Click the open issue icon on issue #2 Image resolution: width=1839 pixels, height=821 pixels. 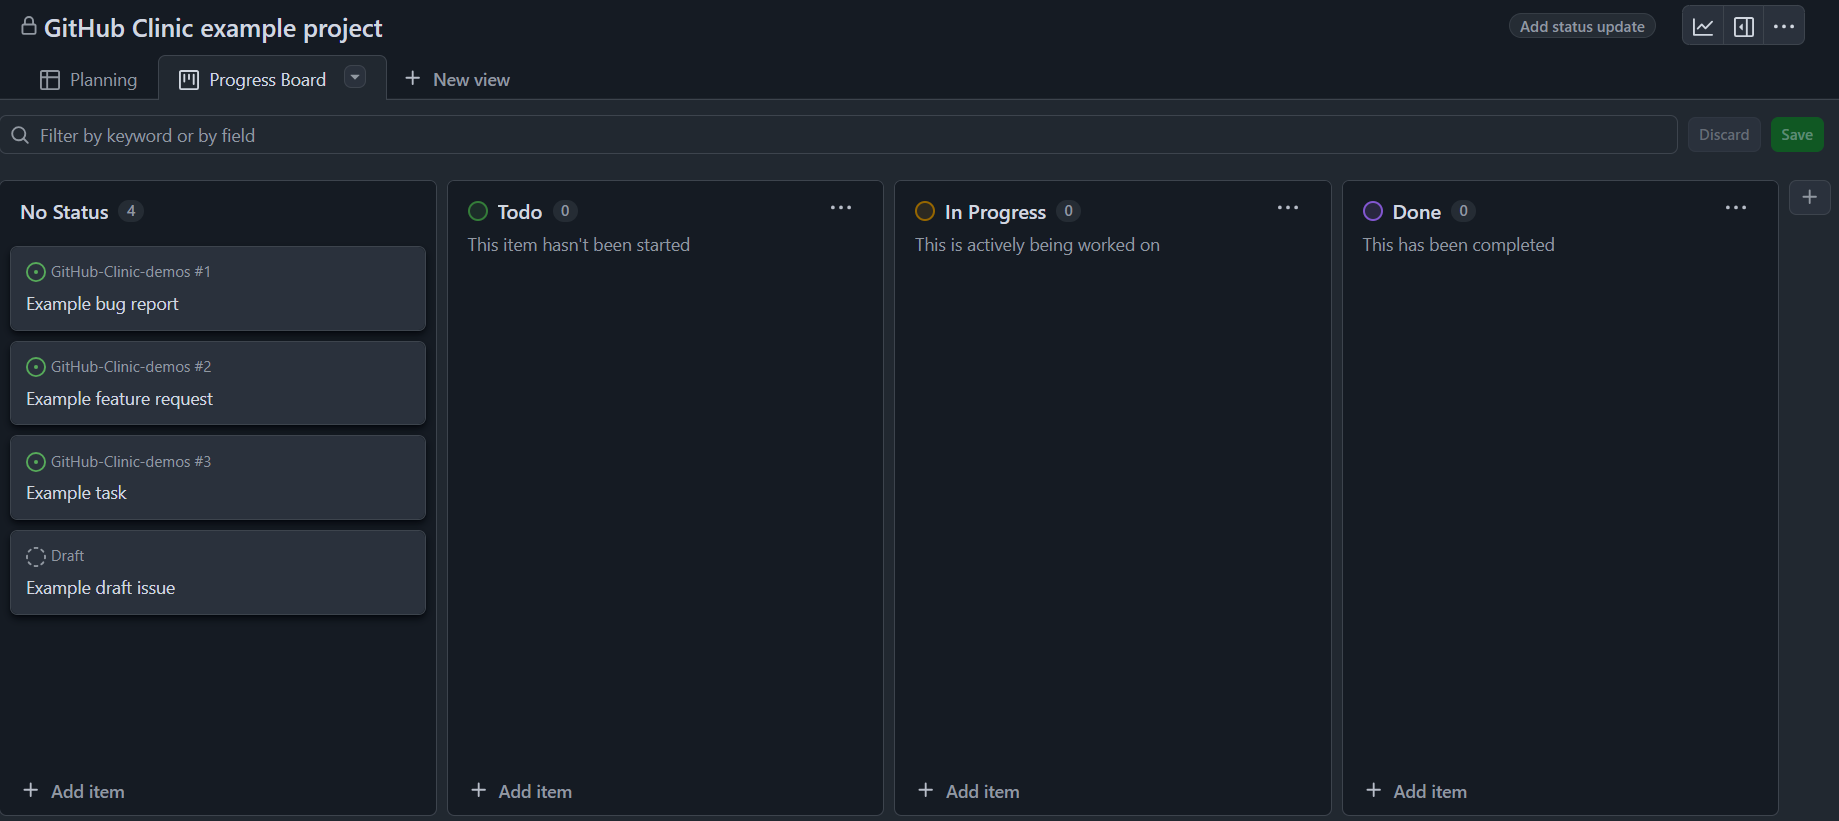click(x=36, y=367)
